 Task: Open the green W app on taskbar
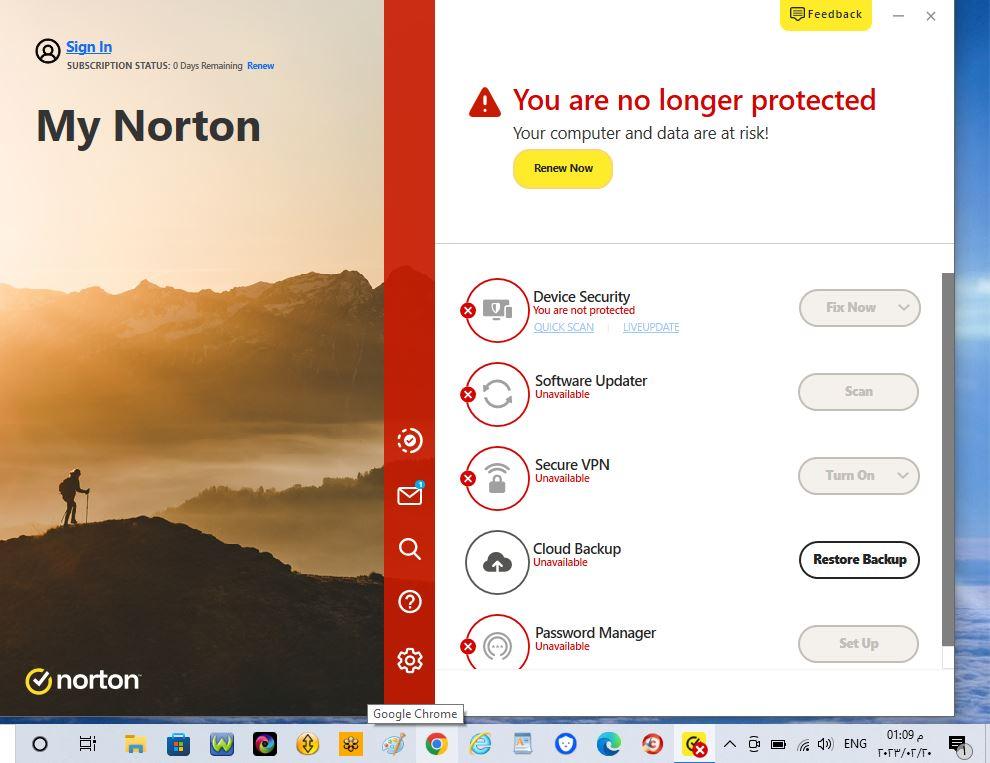pyautogui.click(x=222, y=744)
